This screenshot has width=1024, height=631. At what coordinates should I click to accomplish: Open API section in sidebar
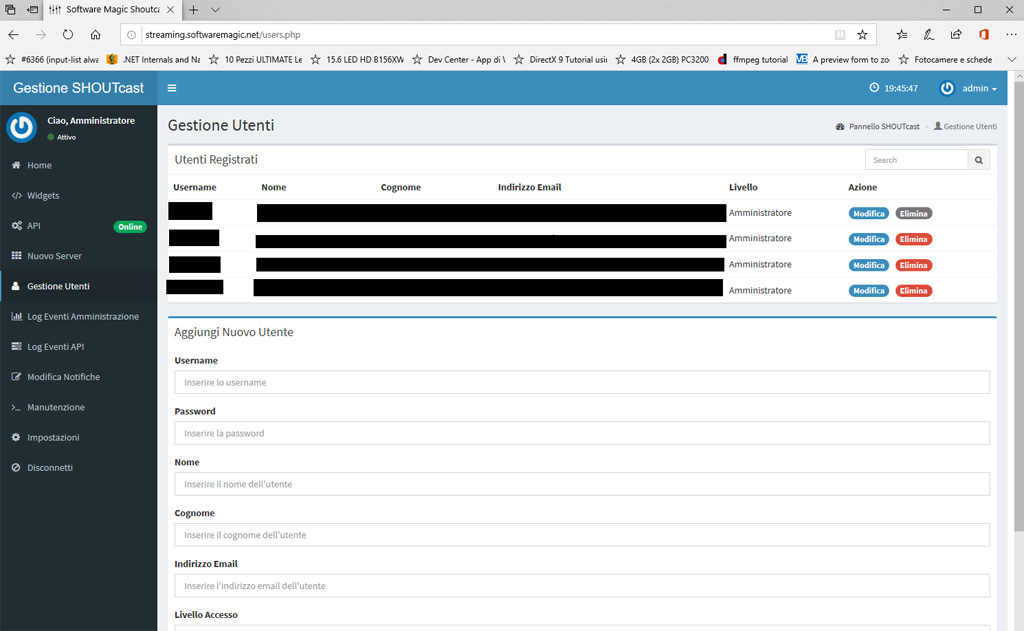point(78,226)
